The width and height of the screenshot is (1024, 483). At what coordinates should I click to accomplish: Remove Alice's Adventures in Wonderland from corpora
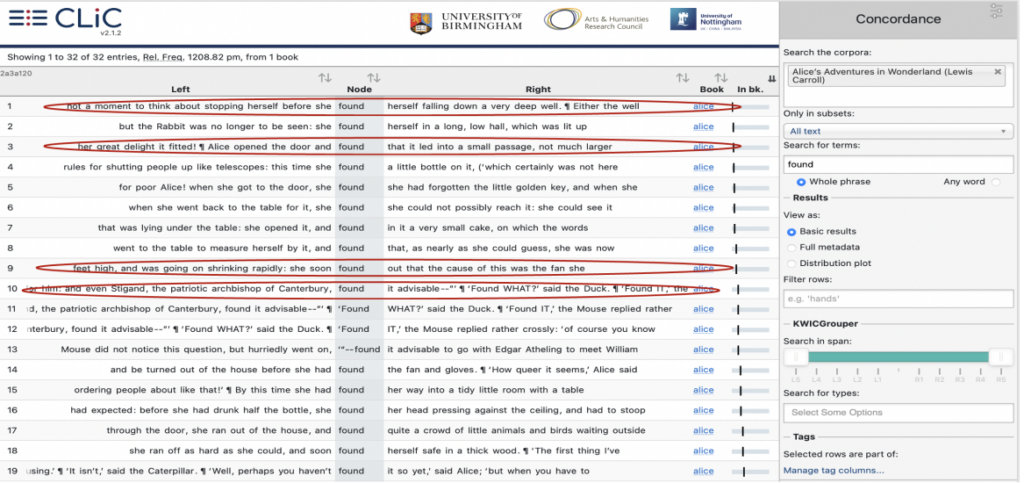point(998,72)
